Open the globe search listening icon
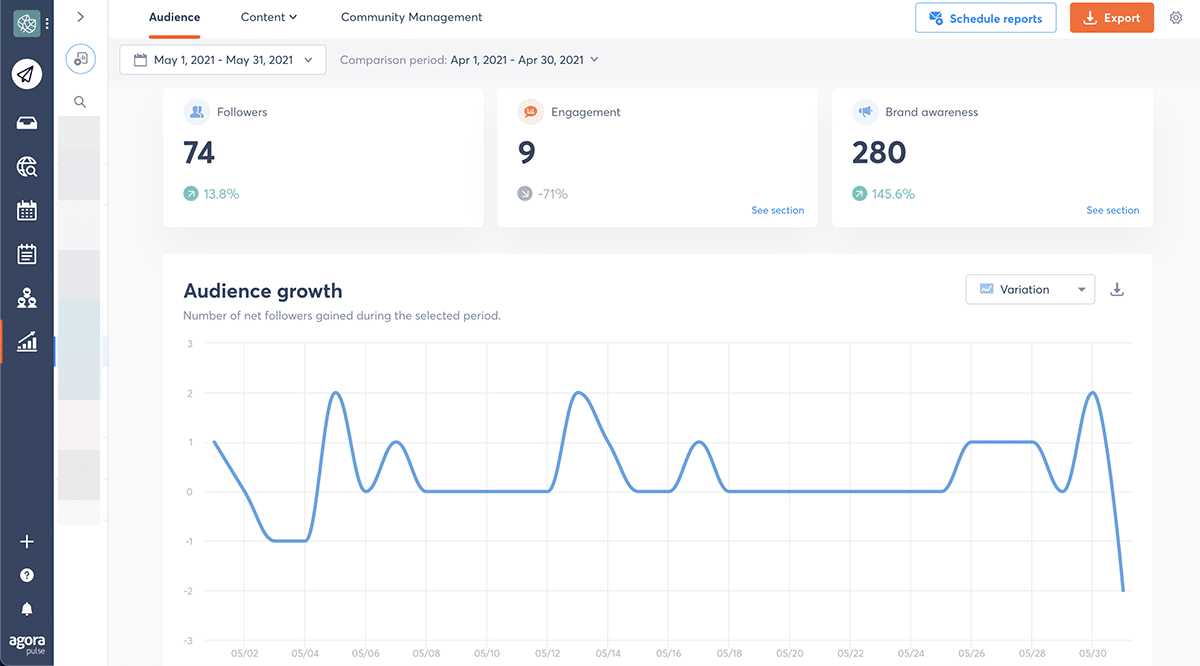This screenshot has width=1200, height=666. point(27,167)
